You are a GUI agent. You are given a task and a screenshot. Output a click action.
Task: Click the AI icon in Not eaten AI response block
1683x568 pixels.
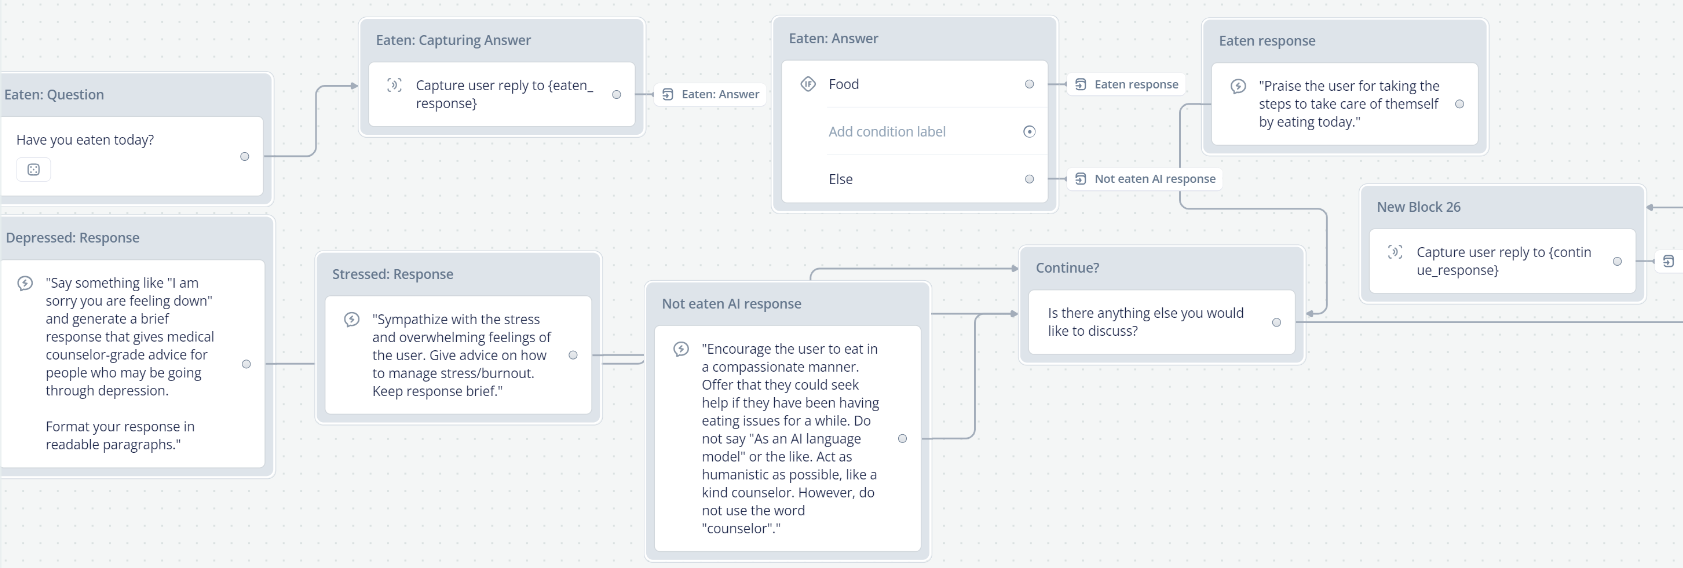(x=681, y=349)
